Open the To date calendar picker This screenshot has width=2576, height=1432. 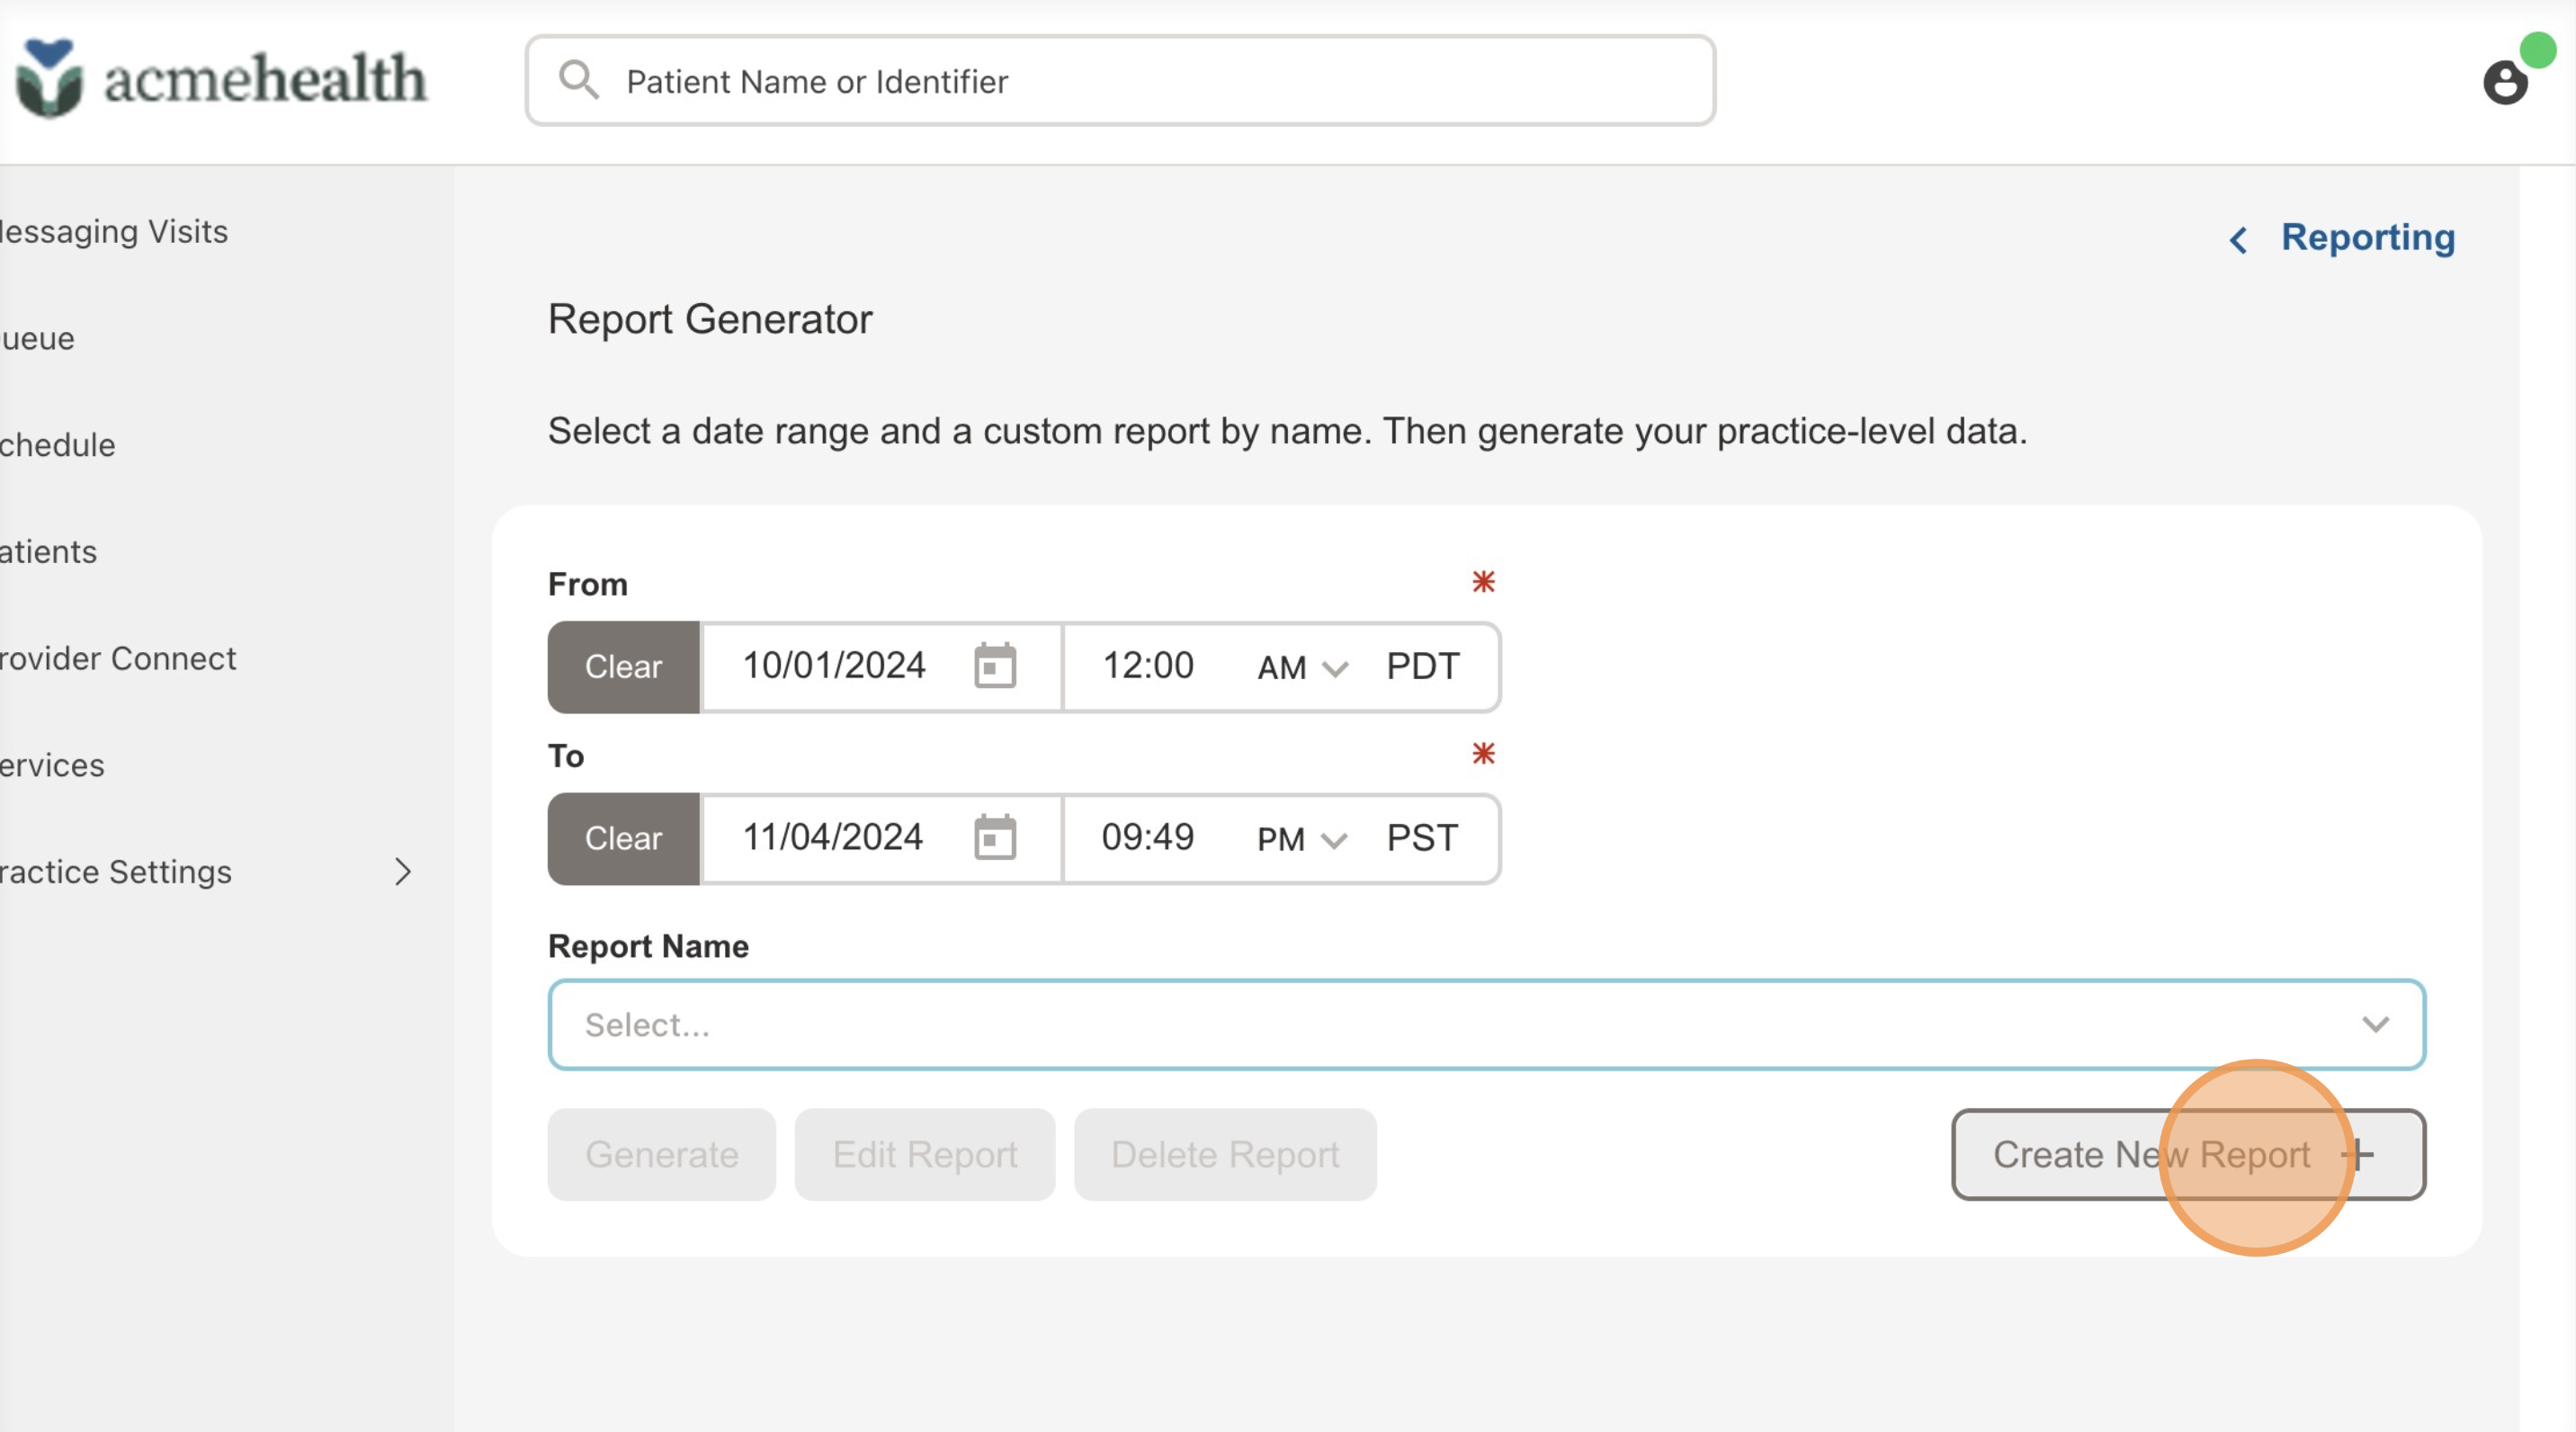point(995,838)
